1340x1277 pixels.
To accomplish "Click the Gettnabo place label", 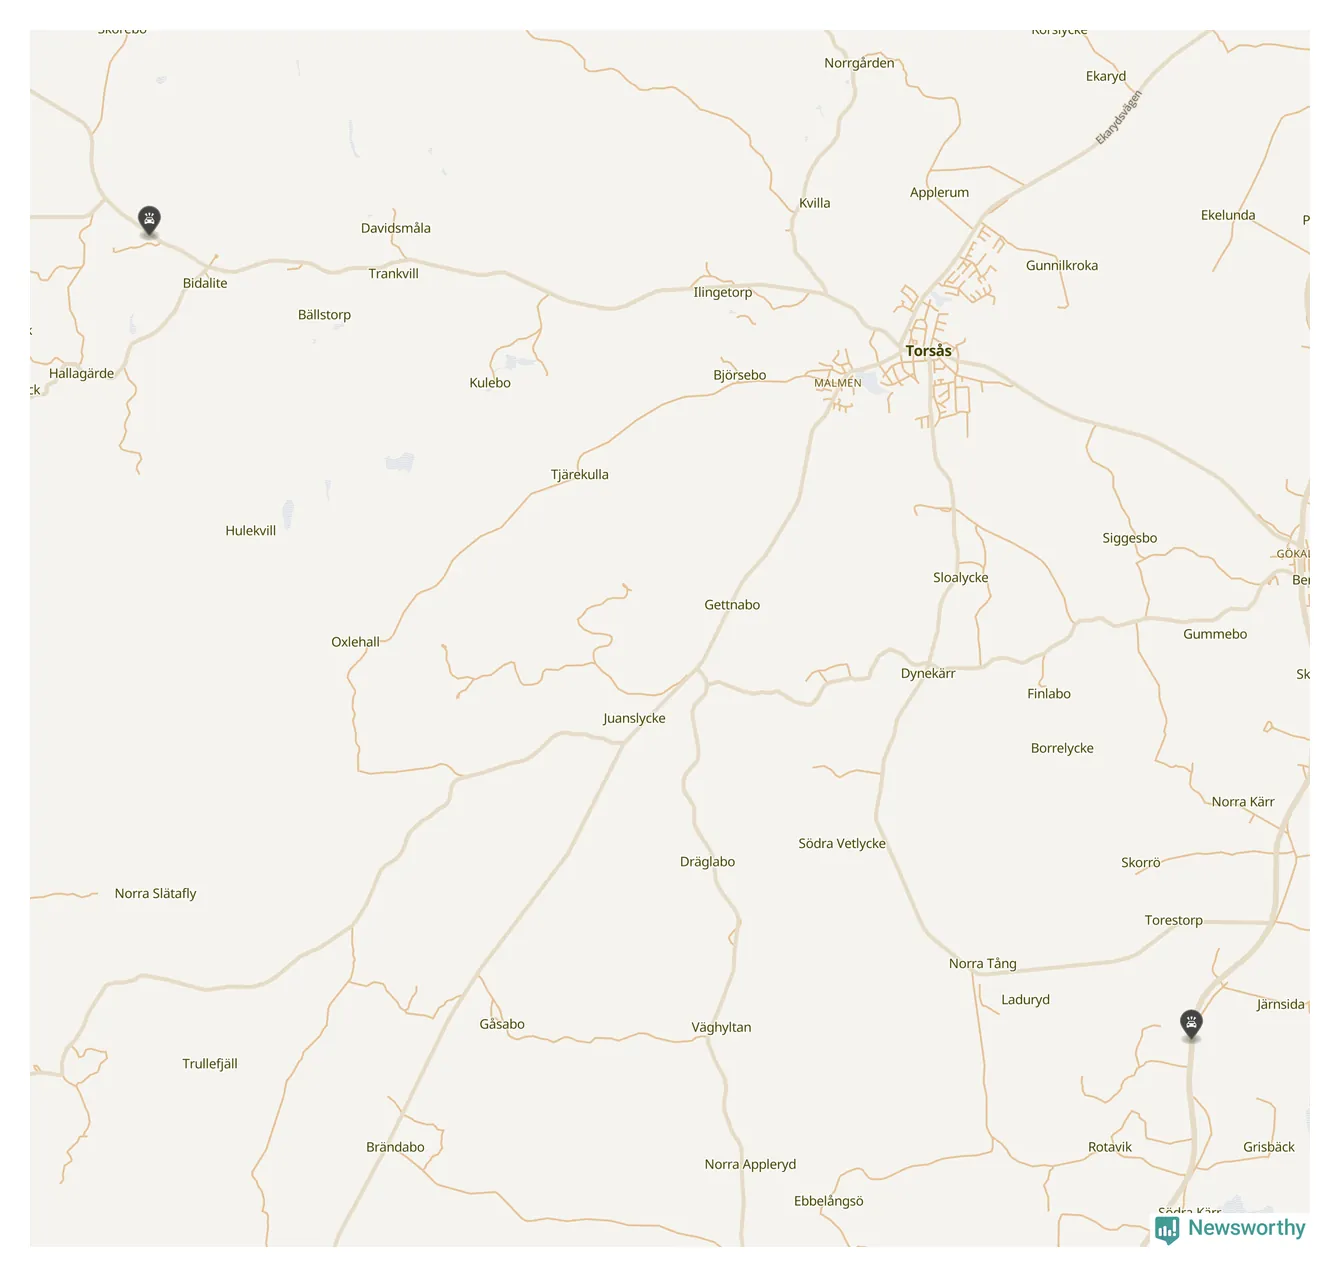I will point(732,605).
